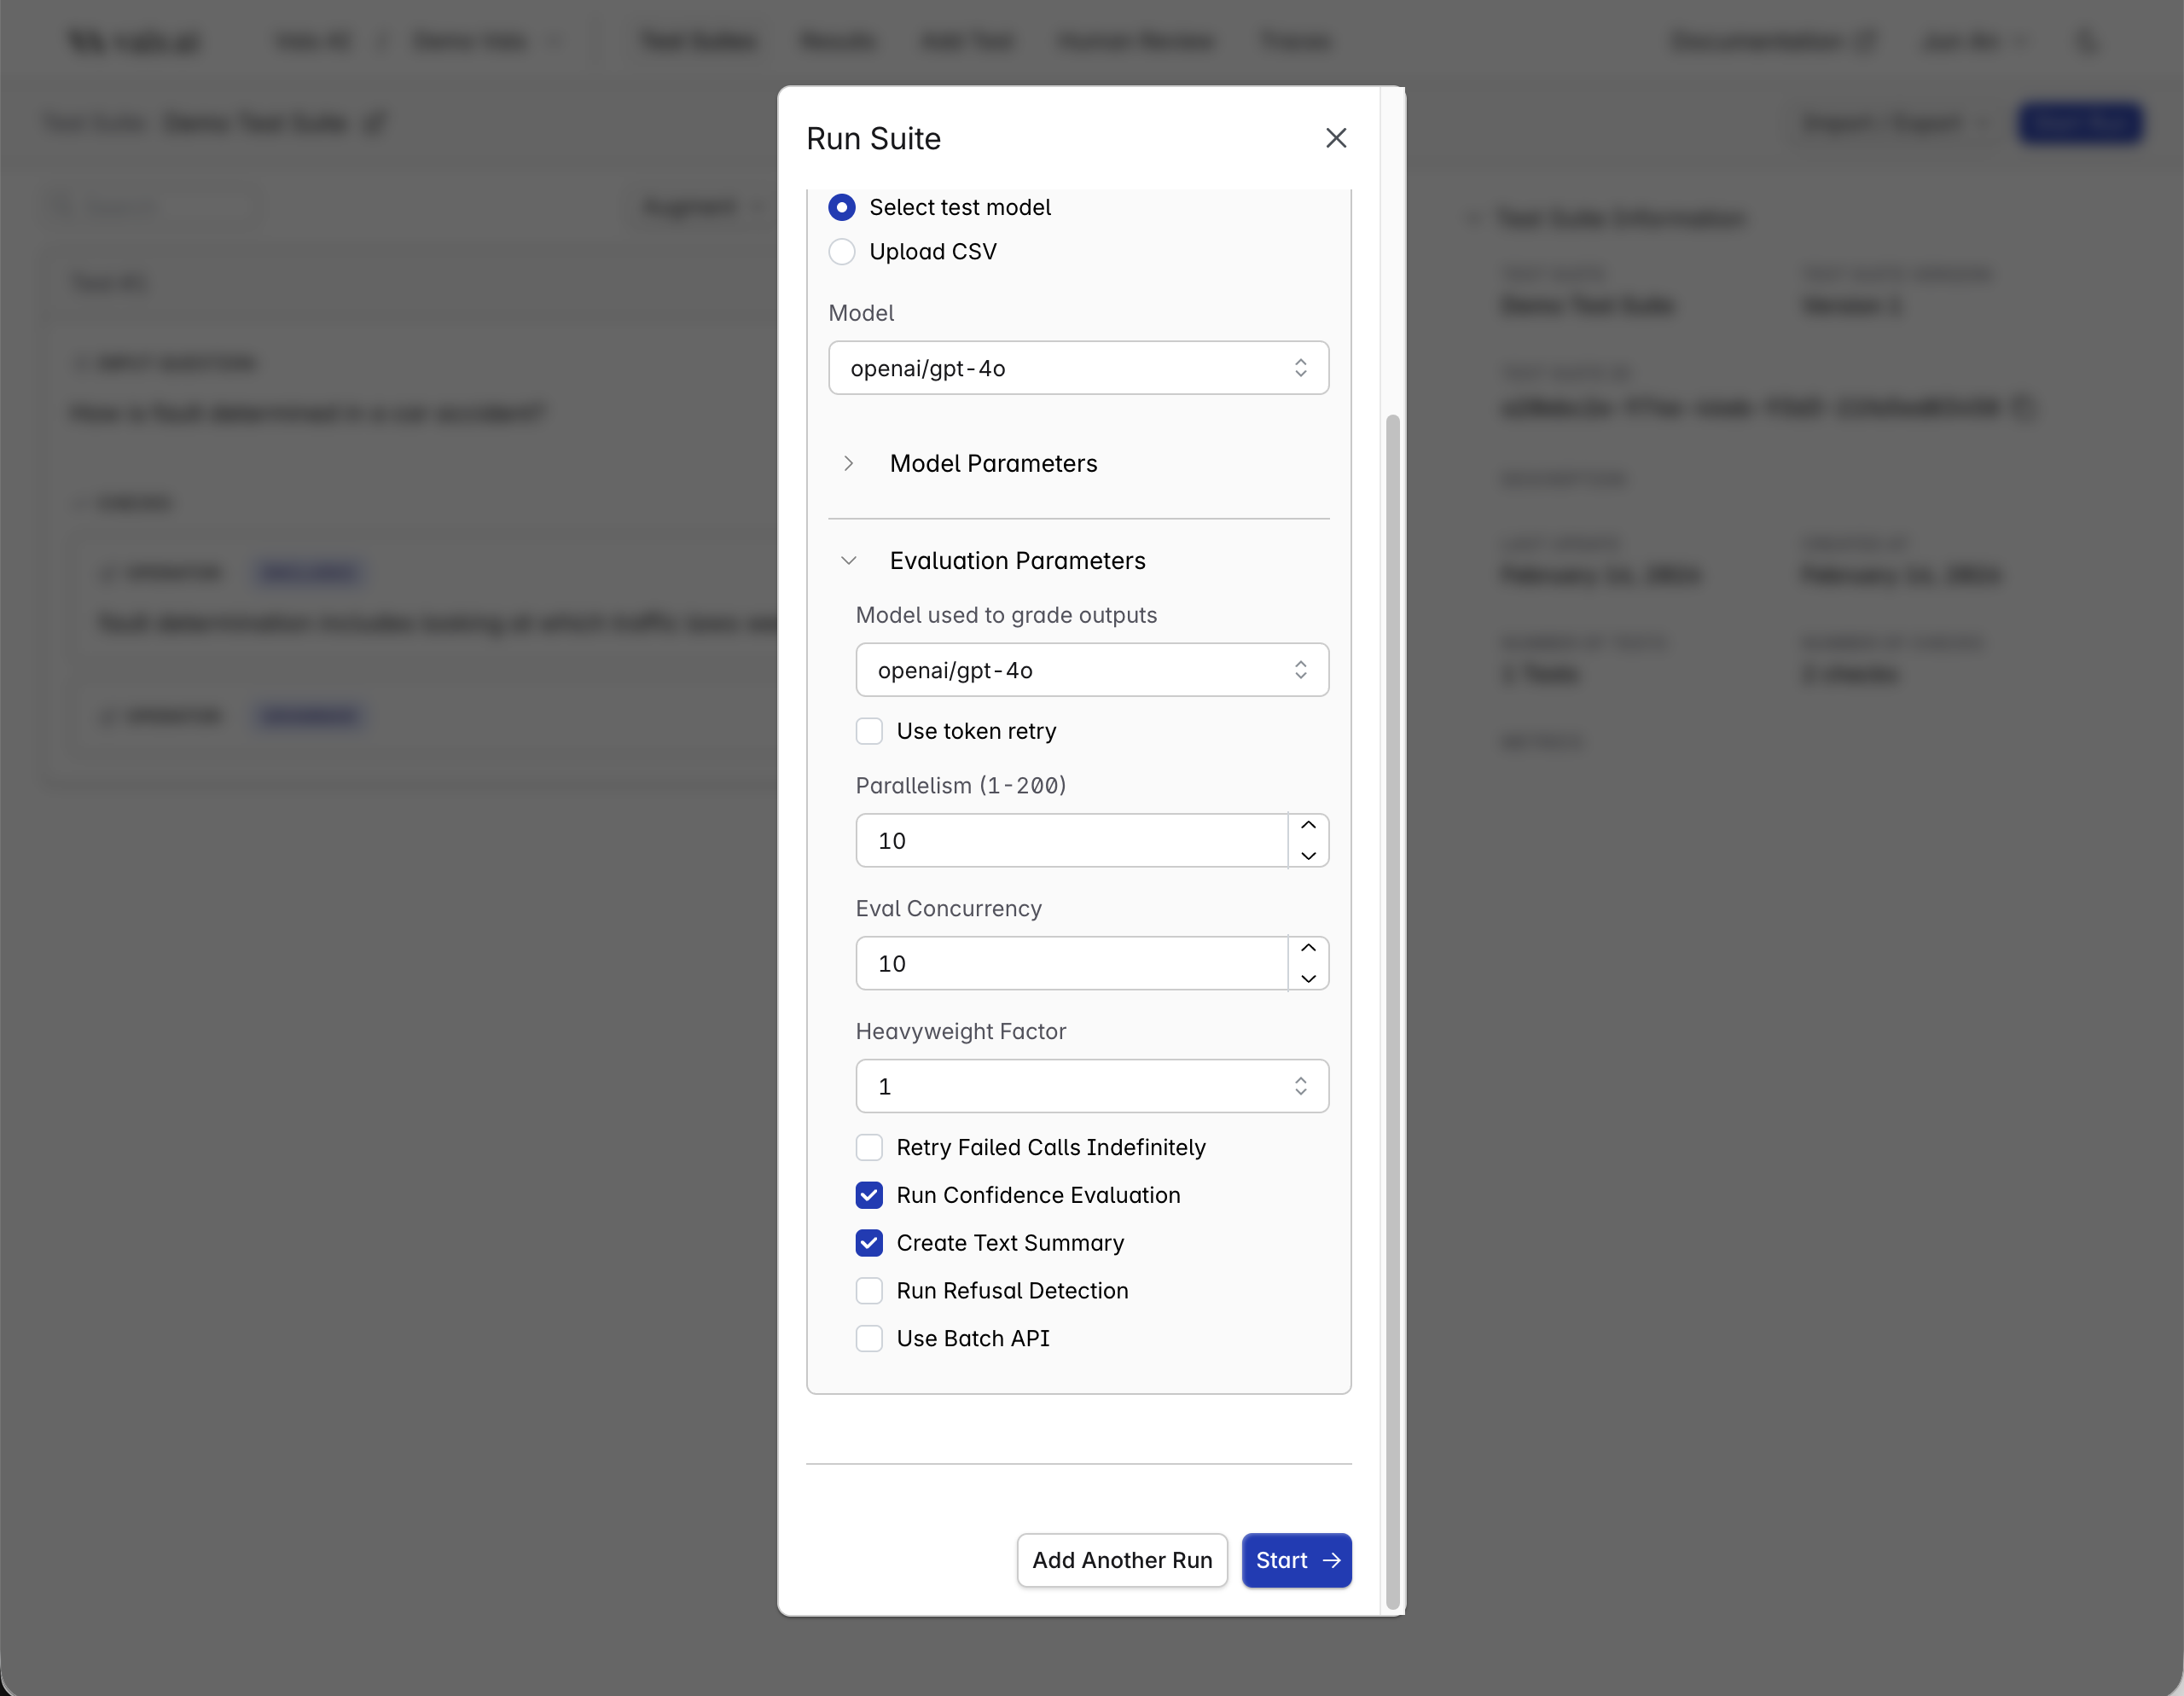2184x1696 pixels.
Task: Open the Heavyweight Factor dropdown
Action: [1092, 1086]
